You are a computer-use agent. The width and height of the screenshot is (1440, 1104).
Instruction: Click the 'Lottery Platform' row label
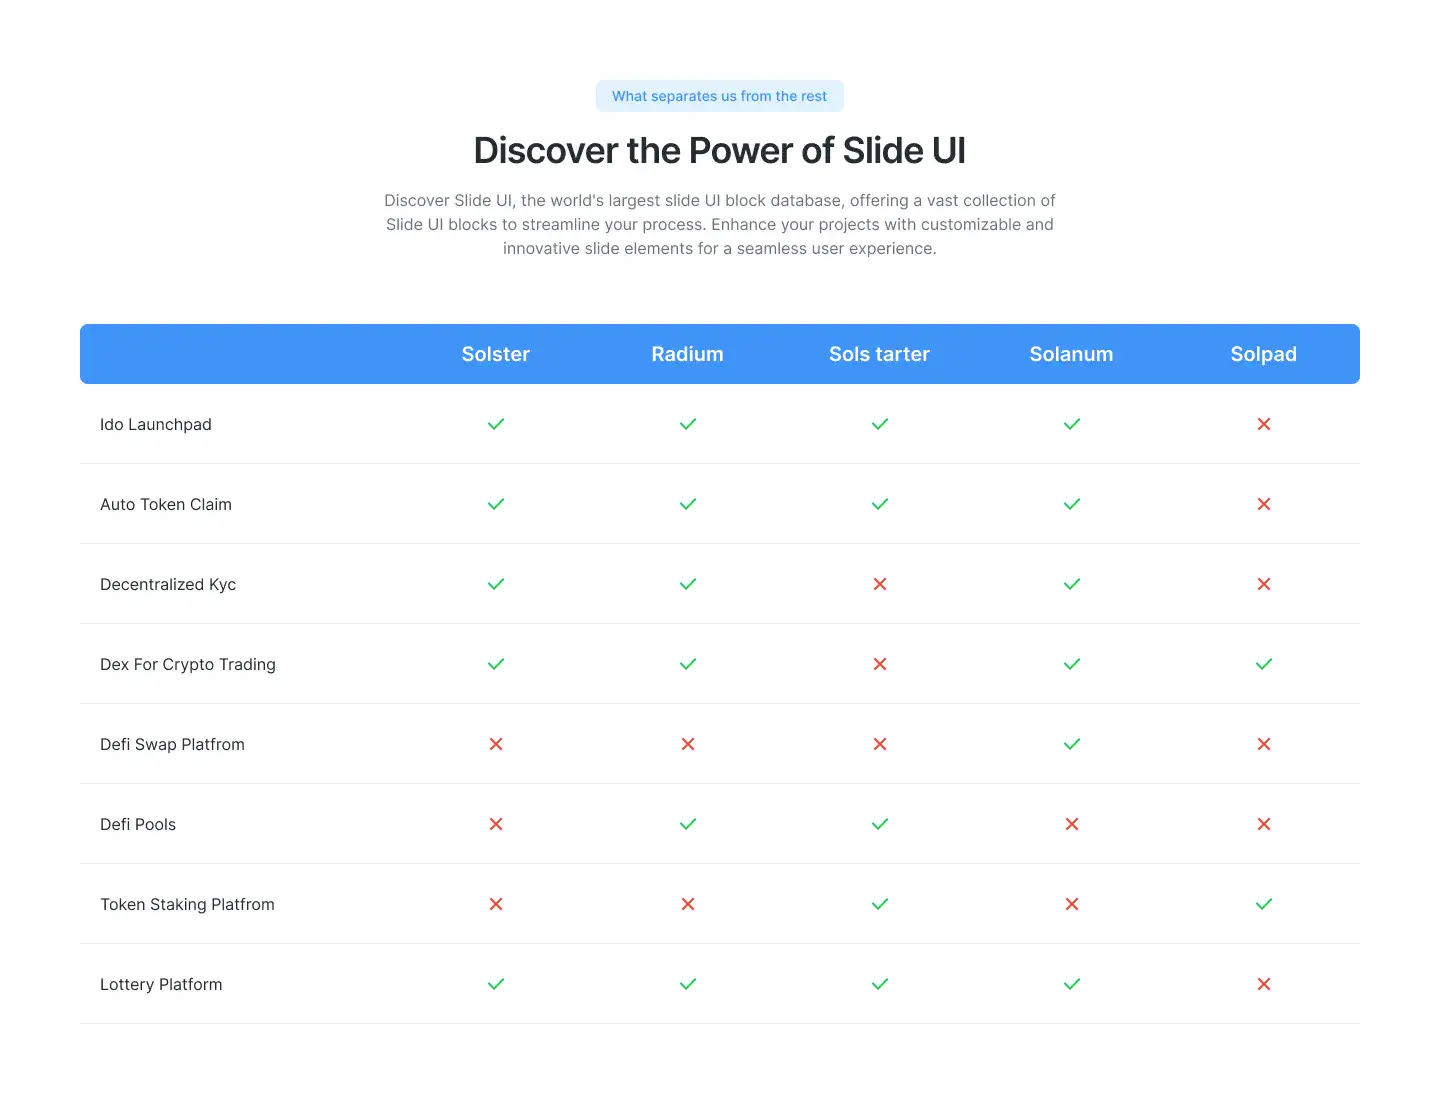point(161,984)
